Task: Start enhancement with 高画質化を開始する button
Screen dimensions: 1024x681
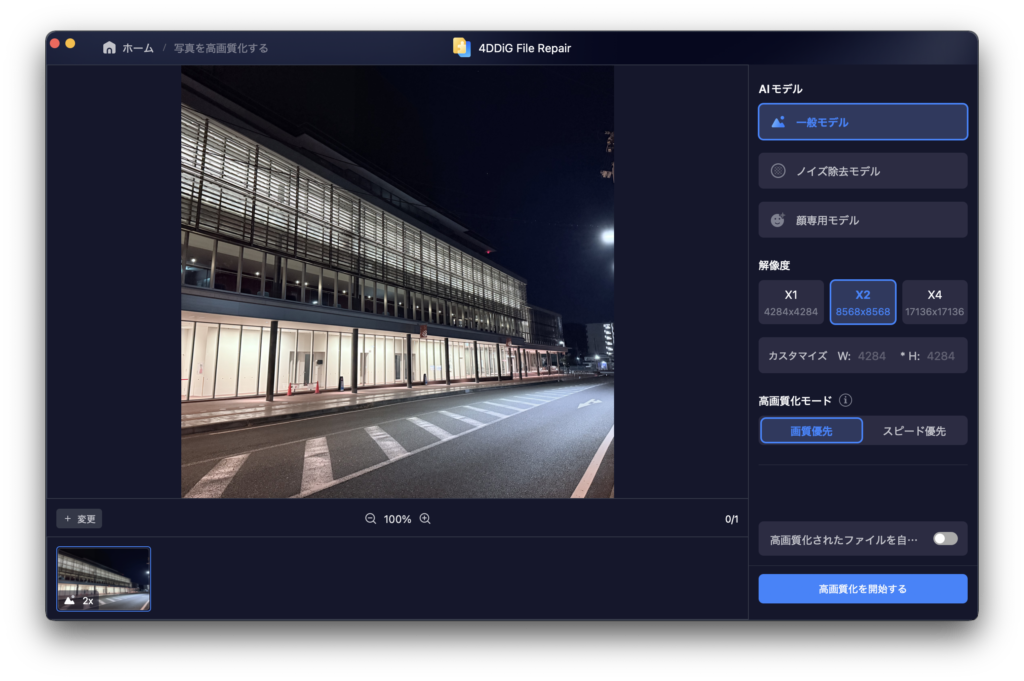Action: coord(862,589)
